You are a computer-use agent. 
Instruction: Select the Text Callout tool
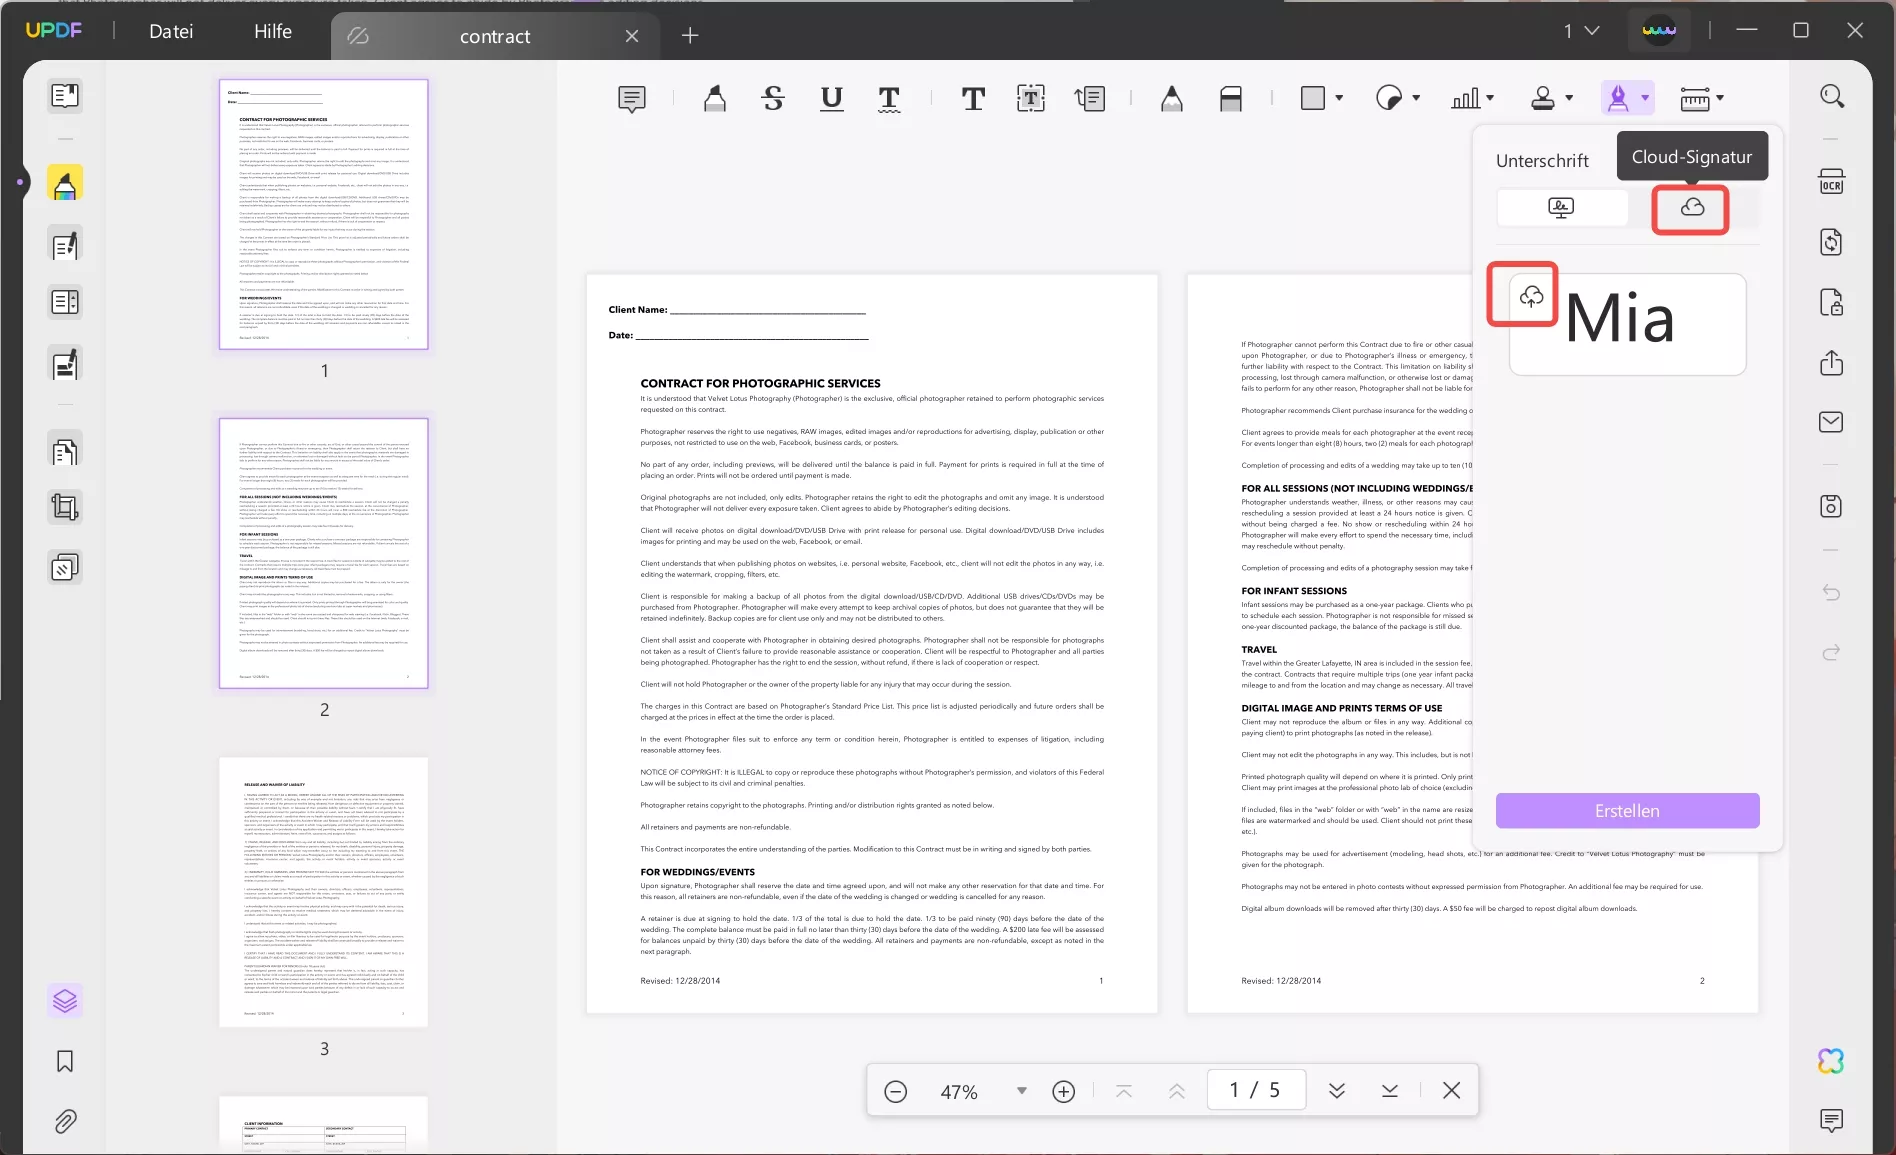tap(1090, 98)
